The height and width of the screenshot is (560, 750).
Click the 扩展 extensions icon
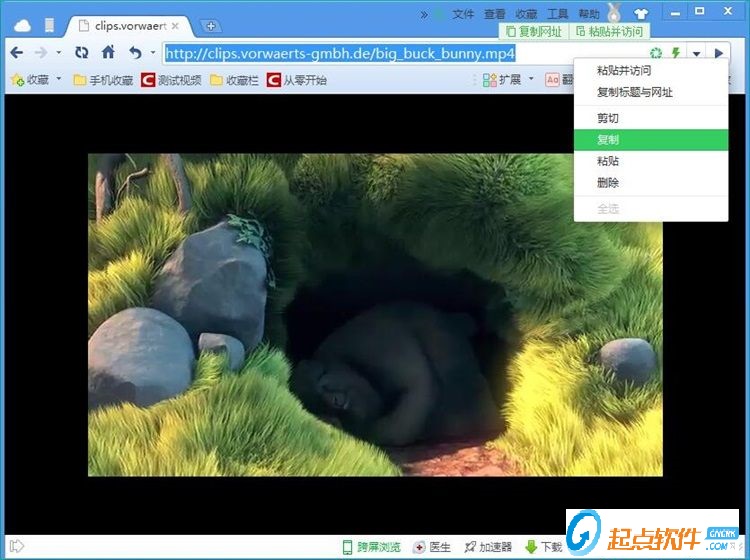pyautogui.click(x=501, y=80)
